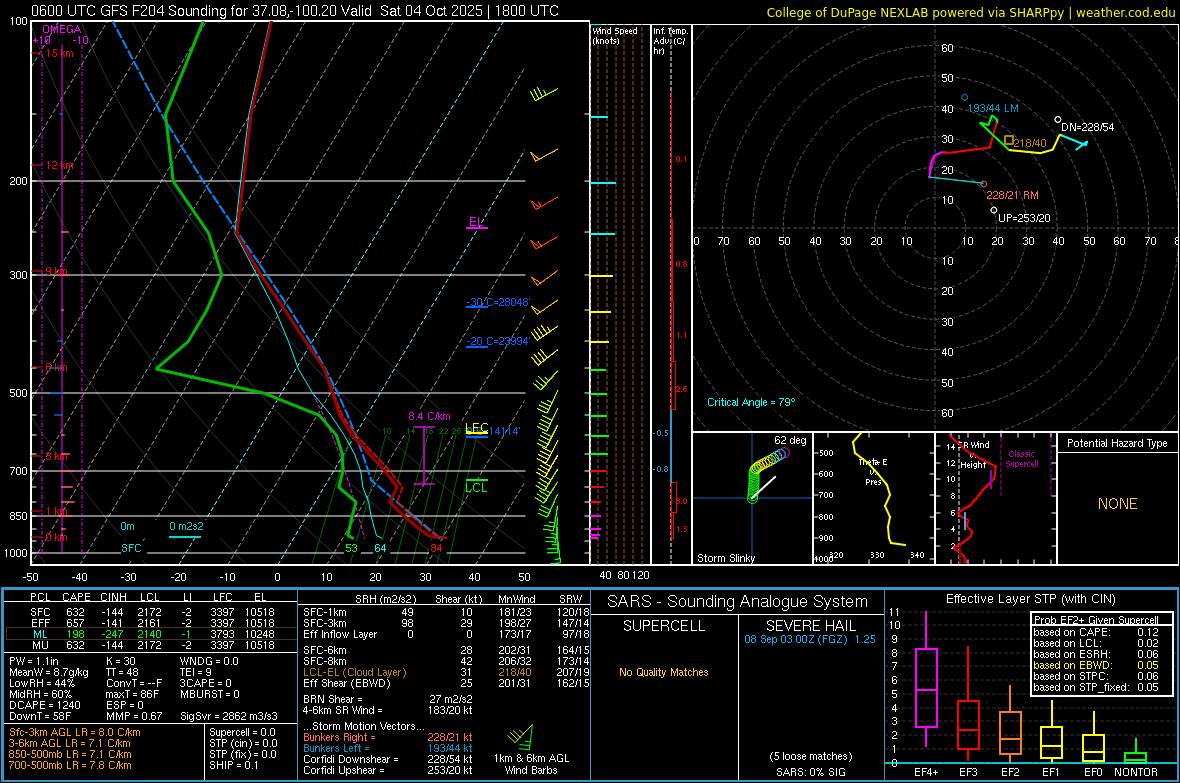The width and height of the screenshot is (1180, 783).
Task: Click the Corfidi Downshear = 228/54 kt line
Action: [x=388, y=759]
